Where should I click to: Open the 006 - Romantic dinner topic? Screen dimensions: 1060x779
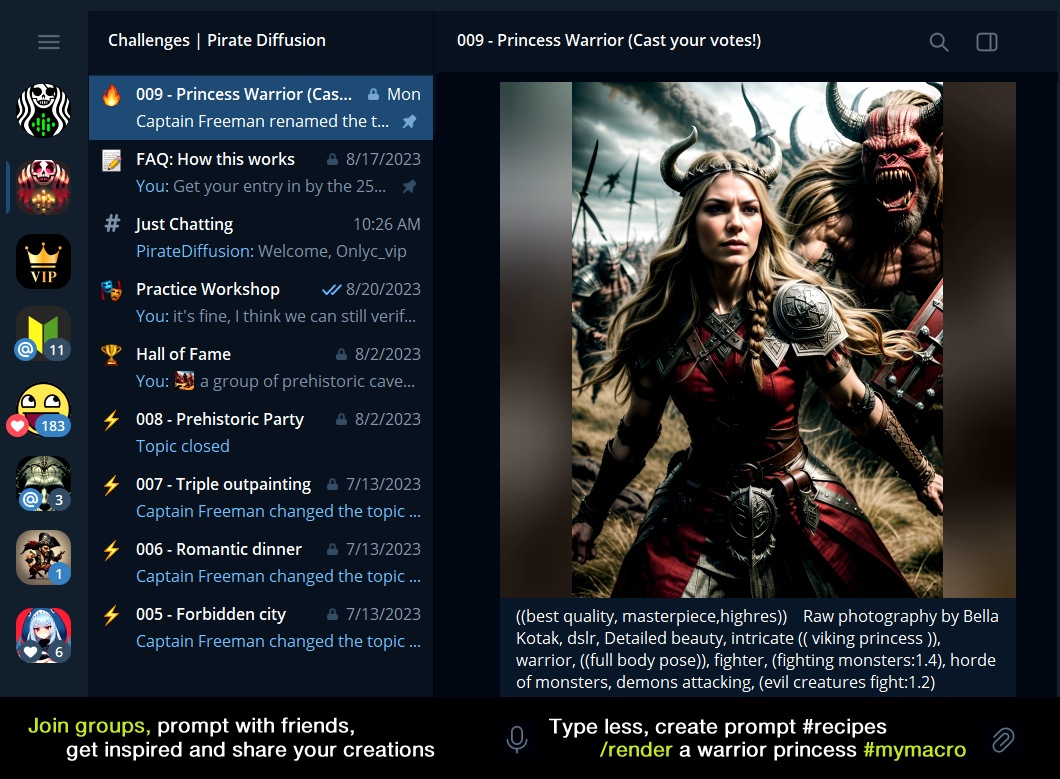tap(261, 562)
